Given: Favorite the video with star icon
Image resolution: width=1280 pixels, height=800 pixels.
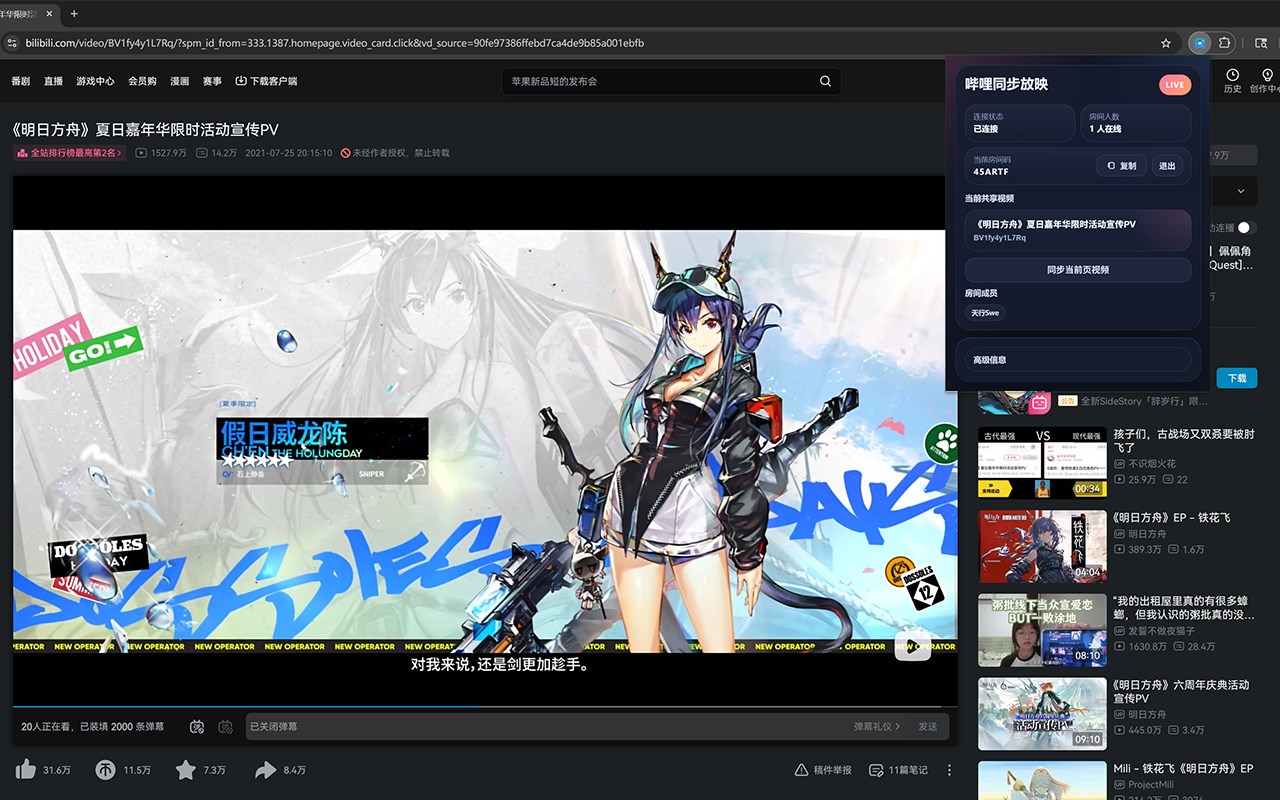Looking at the screenshot, I should pyautogui.click(x=185, y=770).
